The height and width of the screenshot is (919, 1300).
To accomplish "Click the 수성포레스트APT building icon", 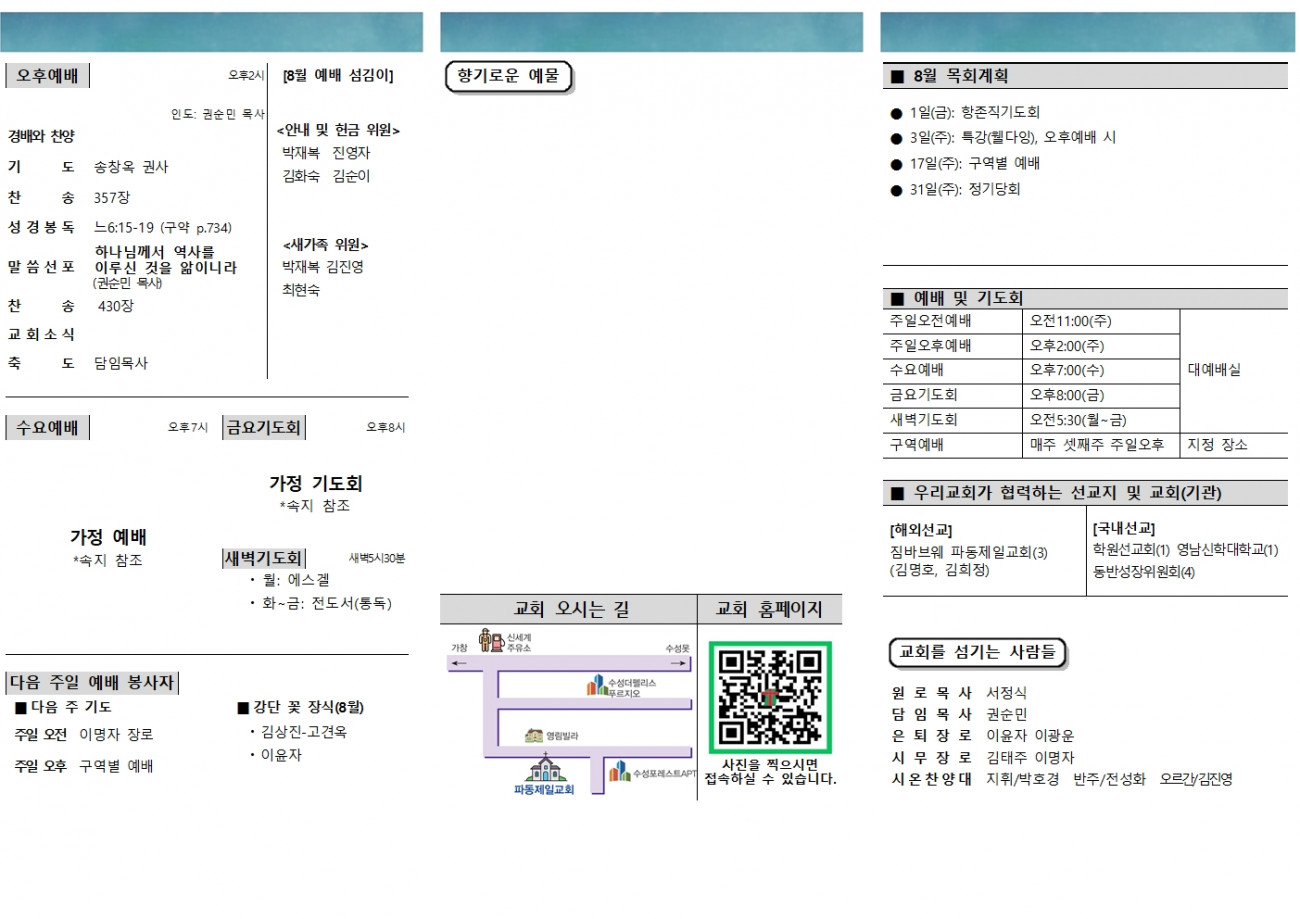I will (x=621, y=771).
